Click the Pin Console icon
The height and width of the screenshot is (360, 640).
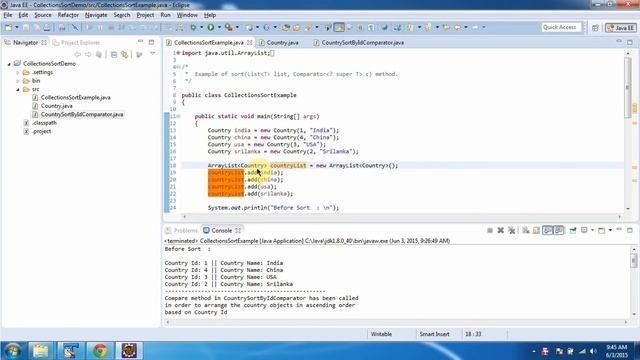click(x=573, y=231)
